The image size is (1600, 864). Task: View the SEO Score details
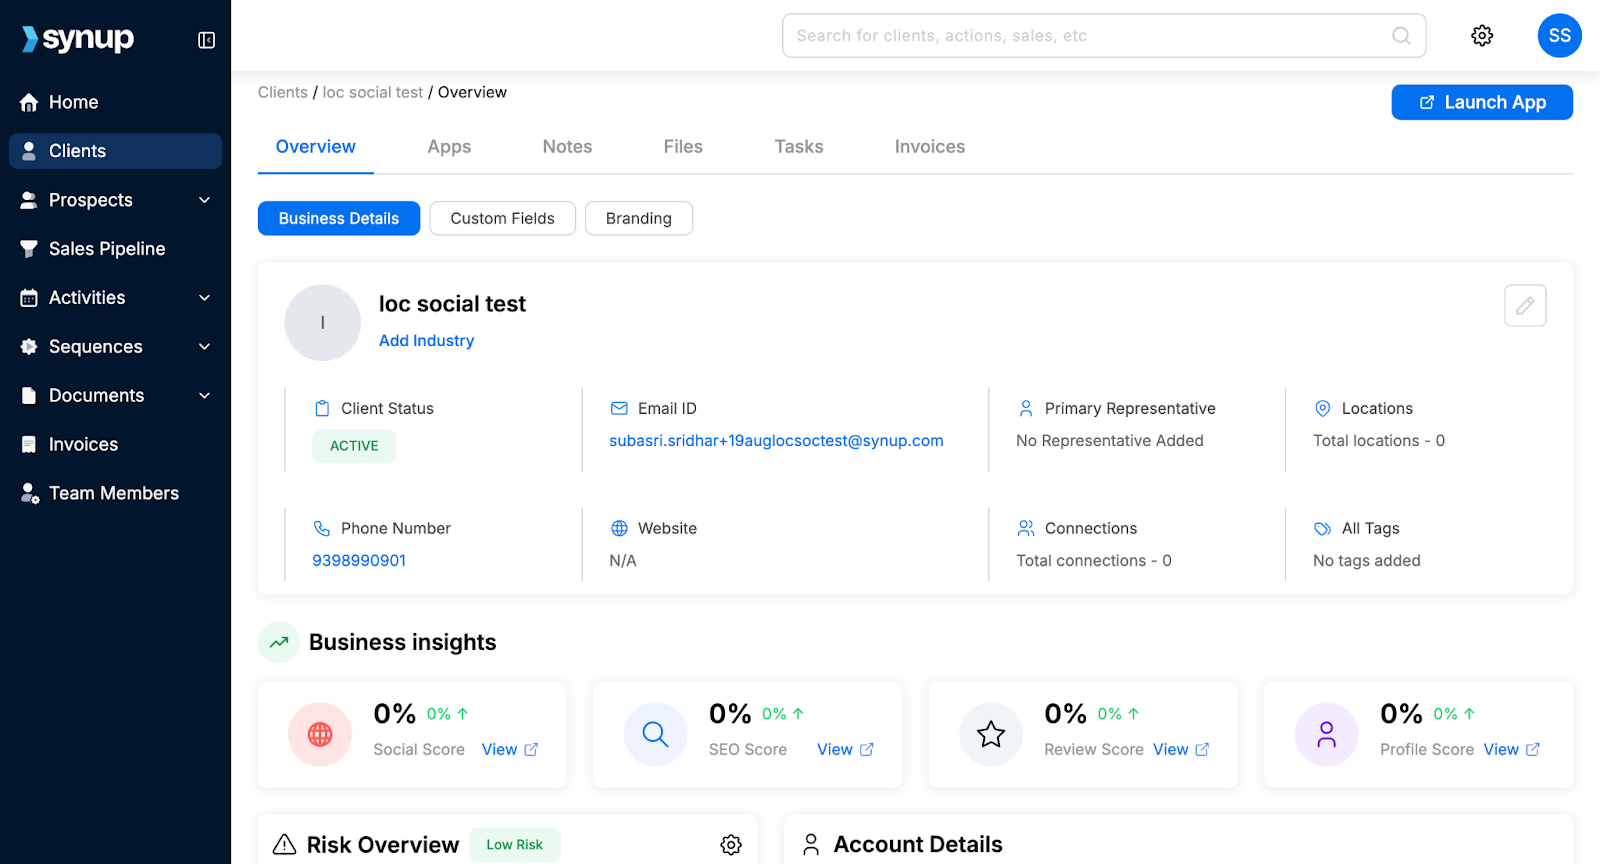coord(845,750)
